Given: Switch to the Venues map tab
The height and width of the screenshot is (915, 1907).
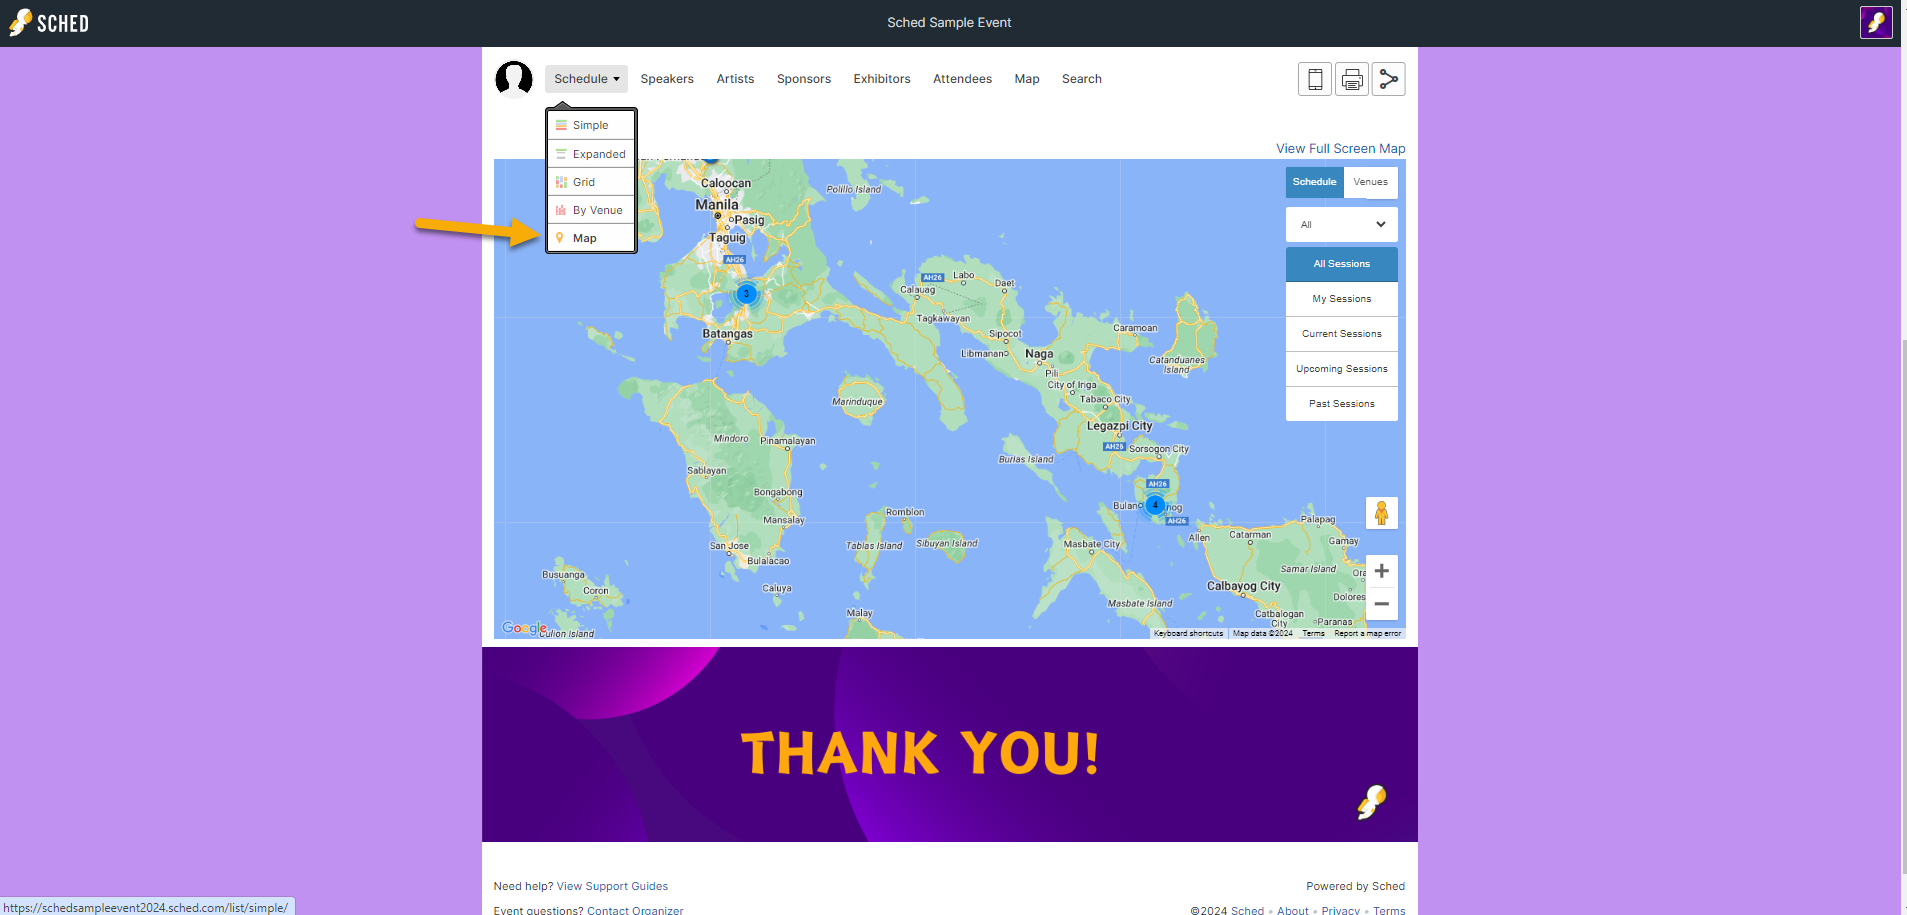Looking at the screenshot, I should click(x=1370, y=182).
